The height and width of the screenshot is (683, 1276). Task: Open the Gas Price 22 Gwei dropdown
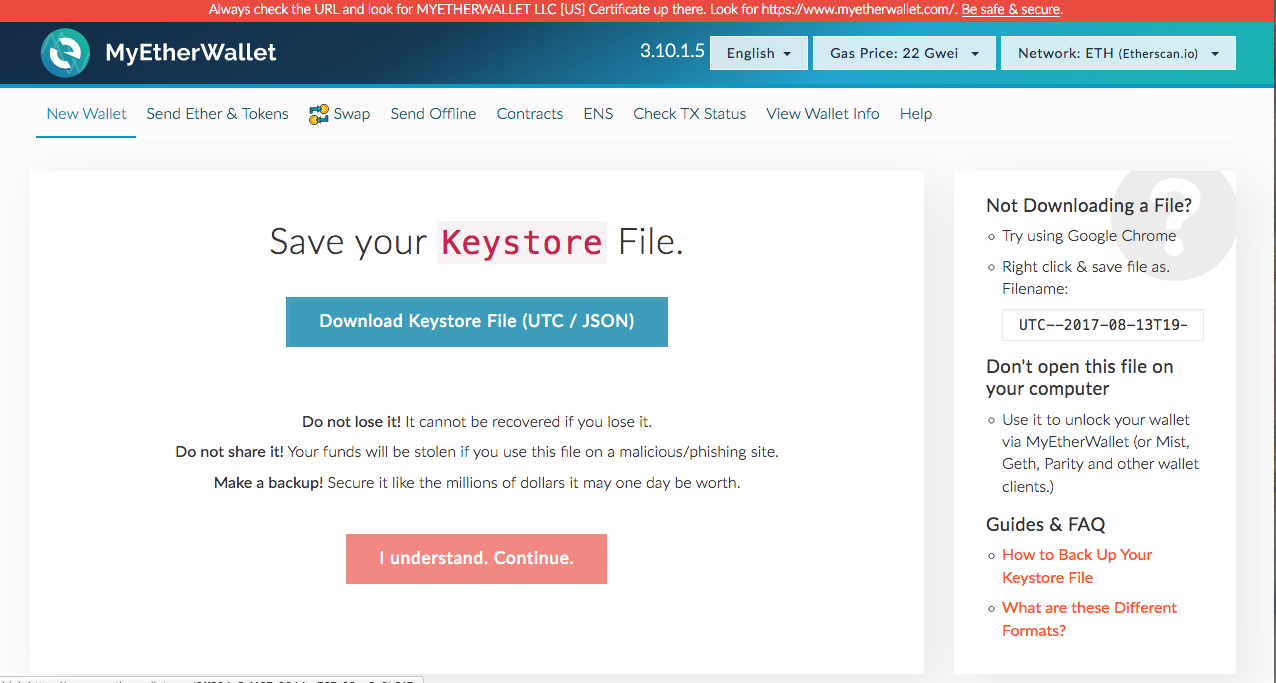tap(904, 53)
